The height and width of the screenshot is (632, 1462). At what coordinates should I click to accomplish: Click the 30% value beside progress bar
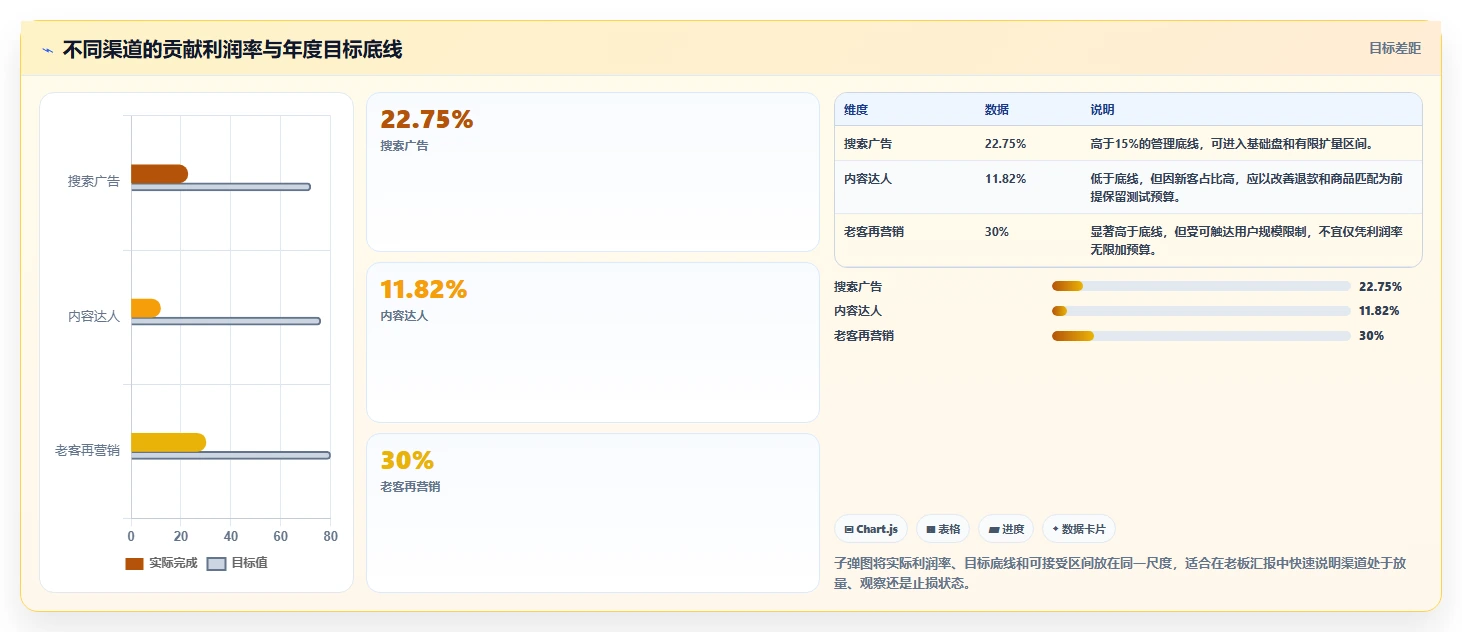tap(1372, 336)
